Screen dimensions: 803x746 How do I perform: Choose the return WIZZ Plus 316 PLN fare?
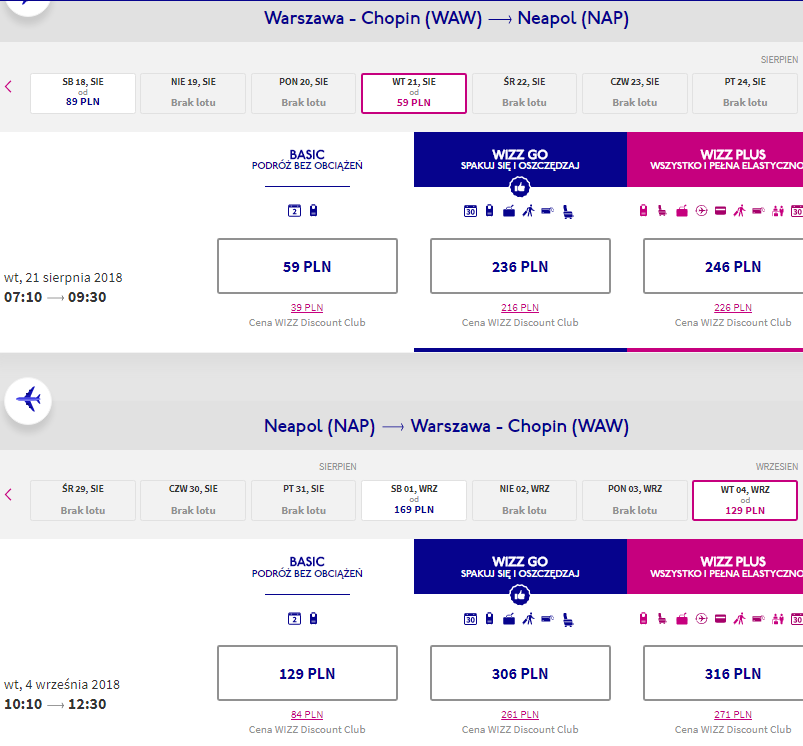[733, 673]
